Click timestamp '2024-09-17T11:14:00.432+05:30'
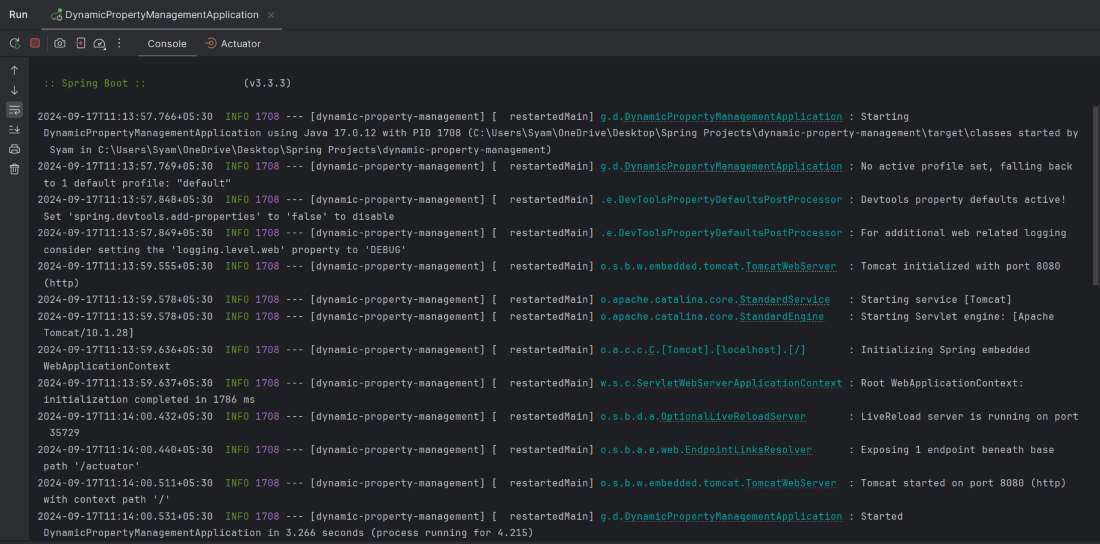1100x544 pixels. [125, 416]
